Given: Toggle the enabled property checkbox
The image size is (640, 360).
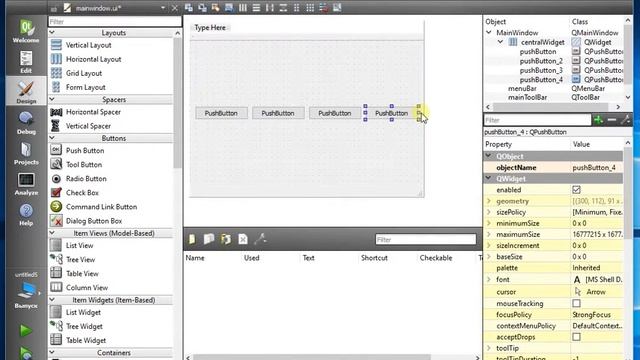Looking at the screenshot, I should pyautogui.click(x=576, y=190).
